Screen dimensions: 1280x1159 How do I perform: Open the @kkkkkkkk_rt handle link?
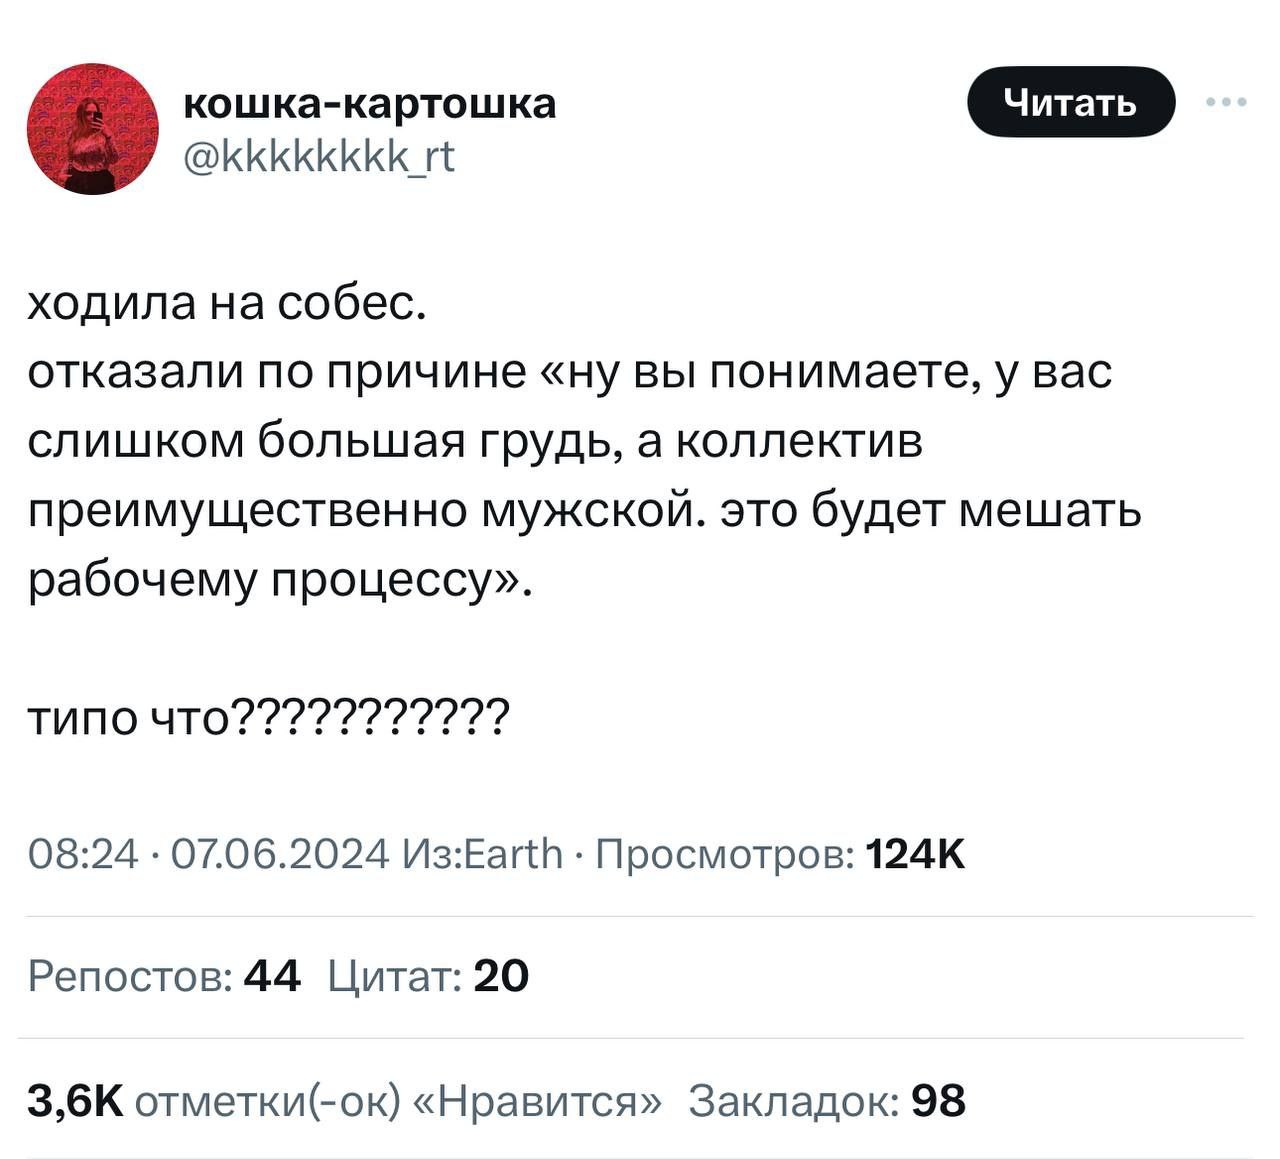pyautogui.click(x=319, y=156)
